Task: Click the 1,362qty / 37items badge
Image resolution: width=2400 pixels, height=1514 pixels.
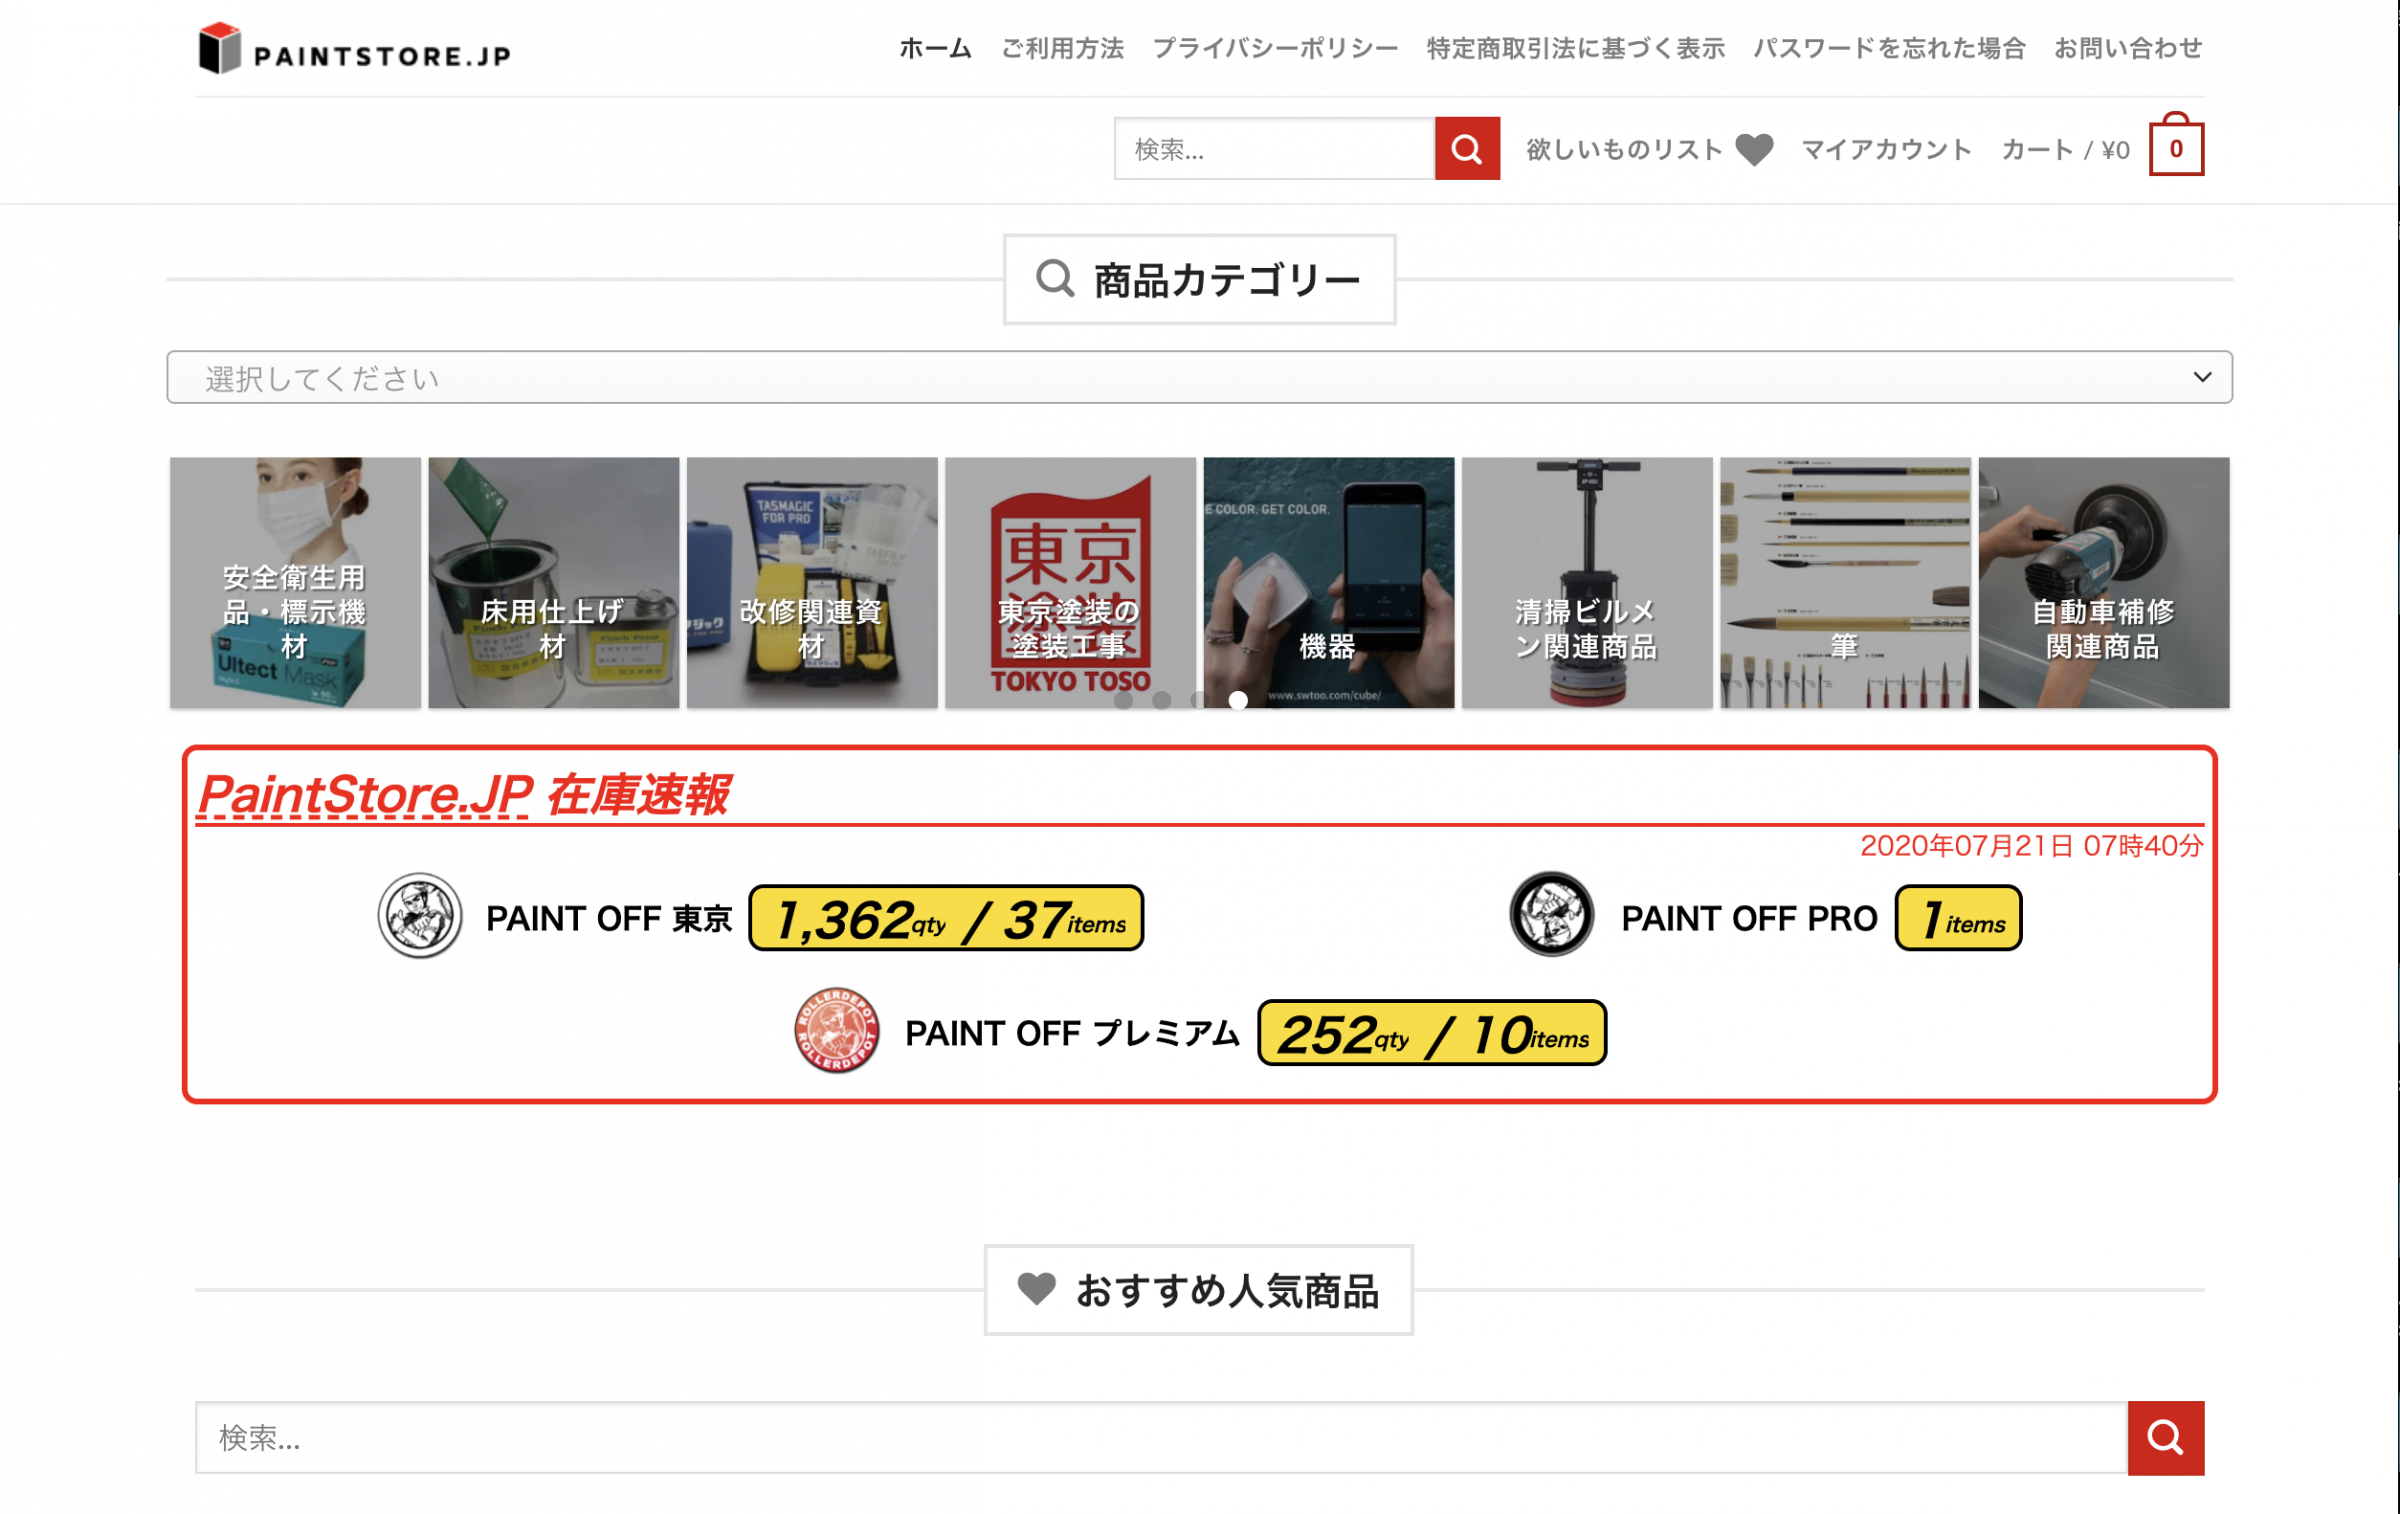Action: tap(946, 918)
